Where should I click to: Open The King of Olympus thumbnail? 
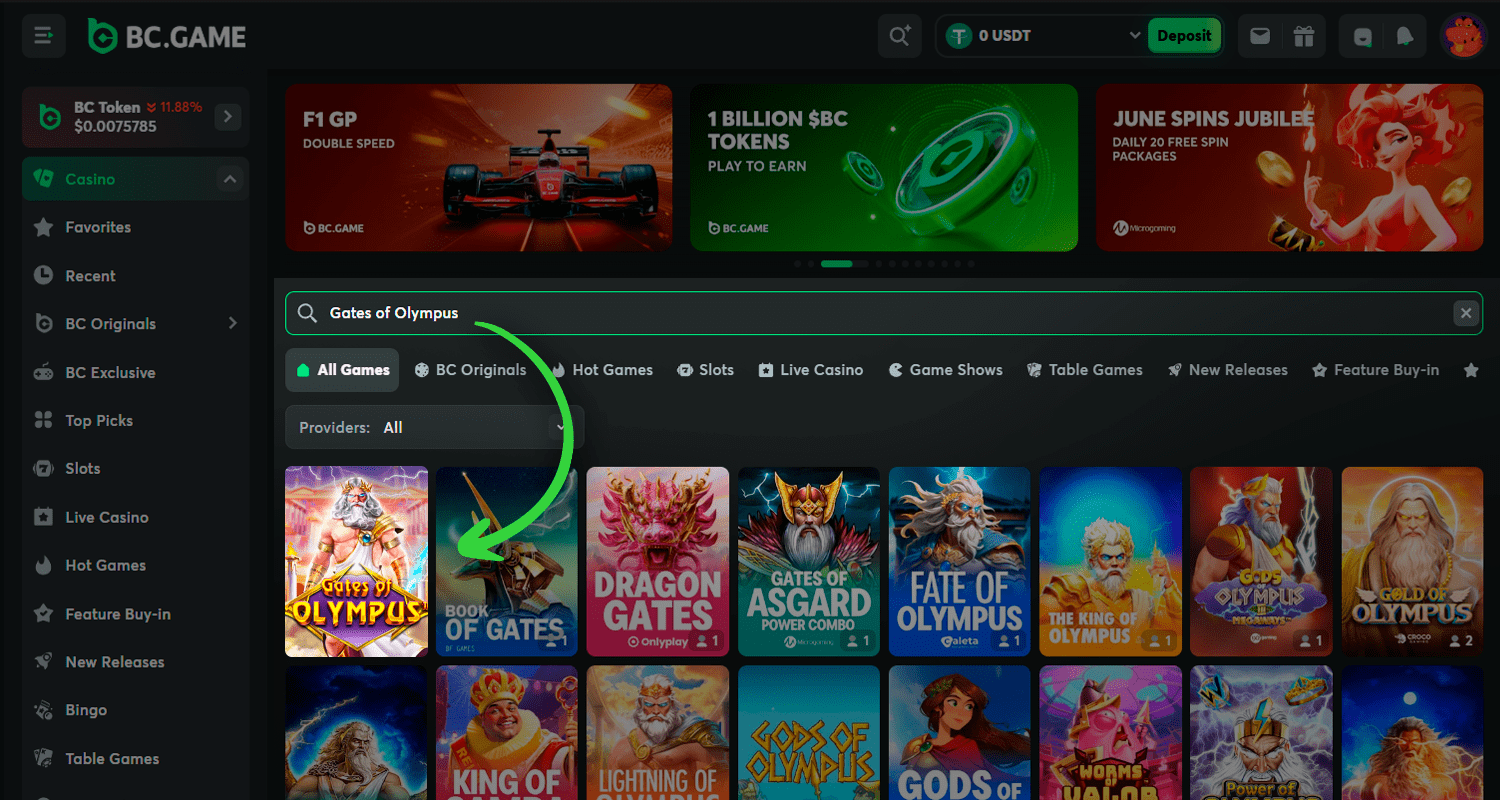coord(1111,562)
